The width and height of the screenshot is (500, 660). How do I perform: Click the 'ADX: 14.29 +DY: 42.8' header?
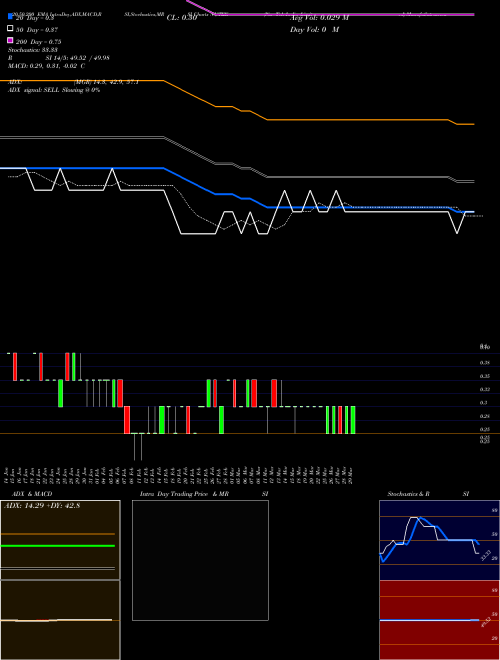[42, 505]
